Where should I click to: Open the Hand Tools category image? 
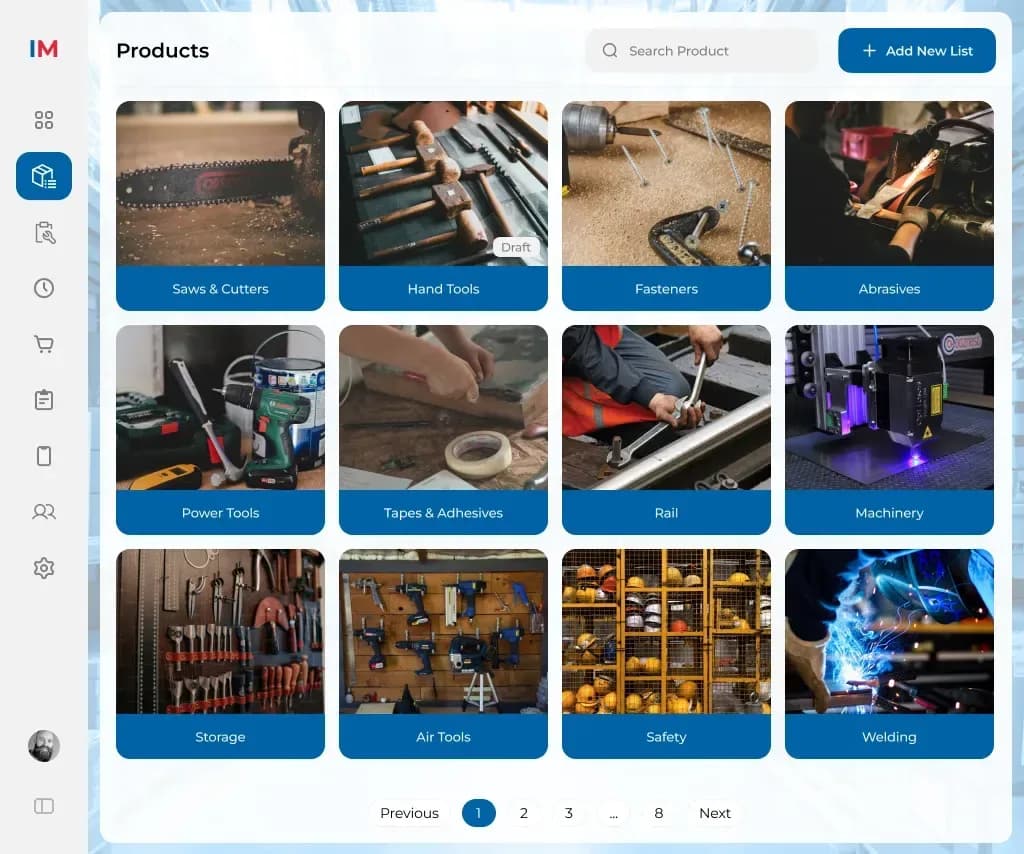443,183
